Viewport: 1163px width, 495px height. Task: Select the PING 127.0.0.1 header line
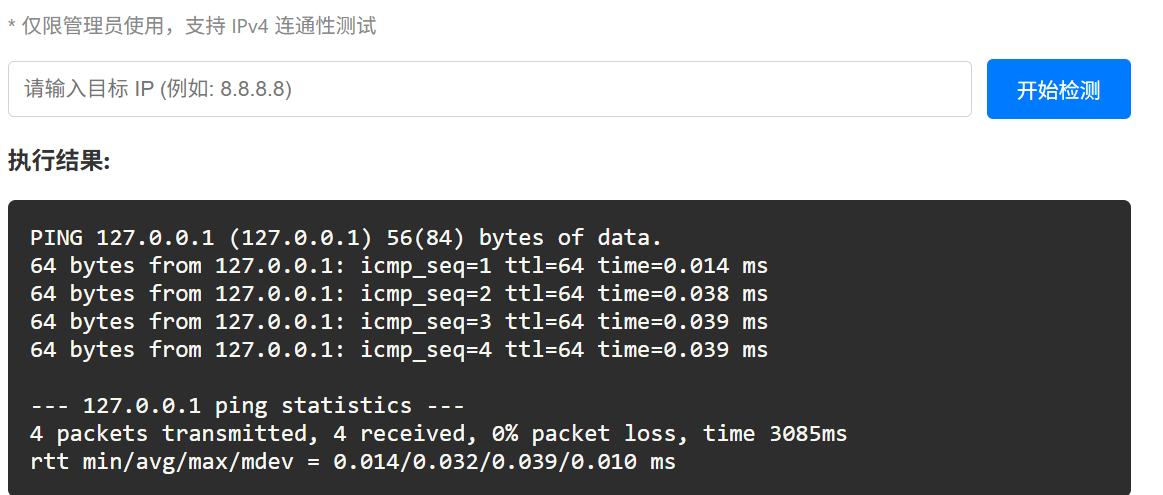[x=346, y=238]
